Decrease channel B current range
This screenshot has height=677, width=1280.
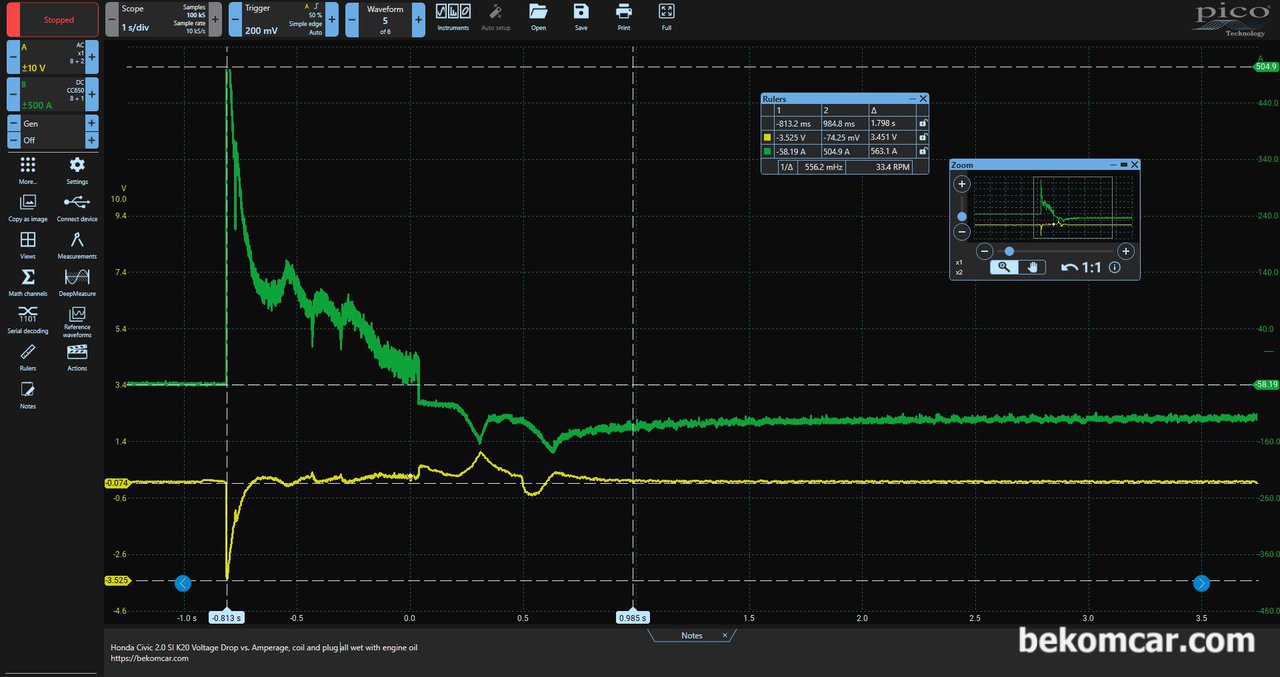coord(13,94)
